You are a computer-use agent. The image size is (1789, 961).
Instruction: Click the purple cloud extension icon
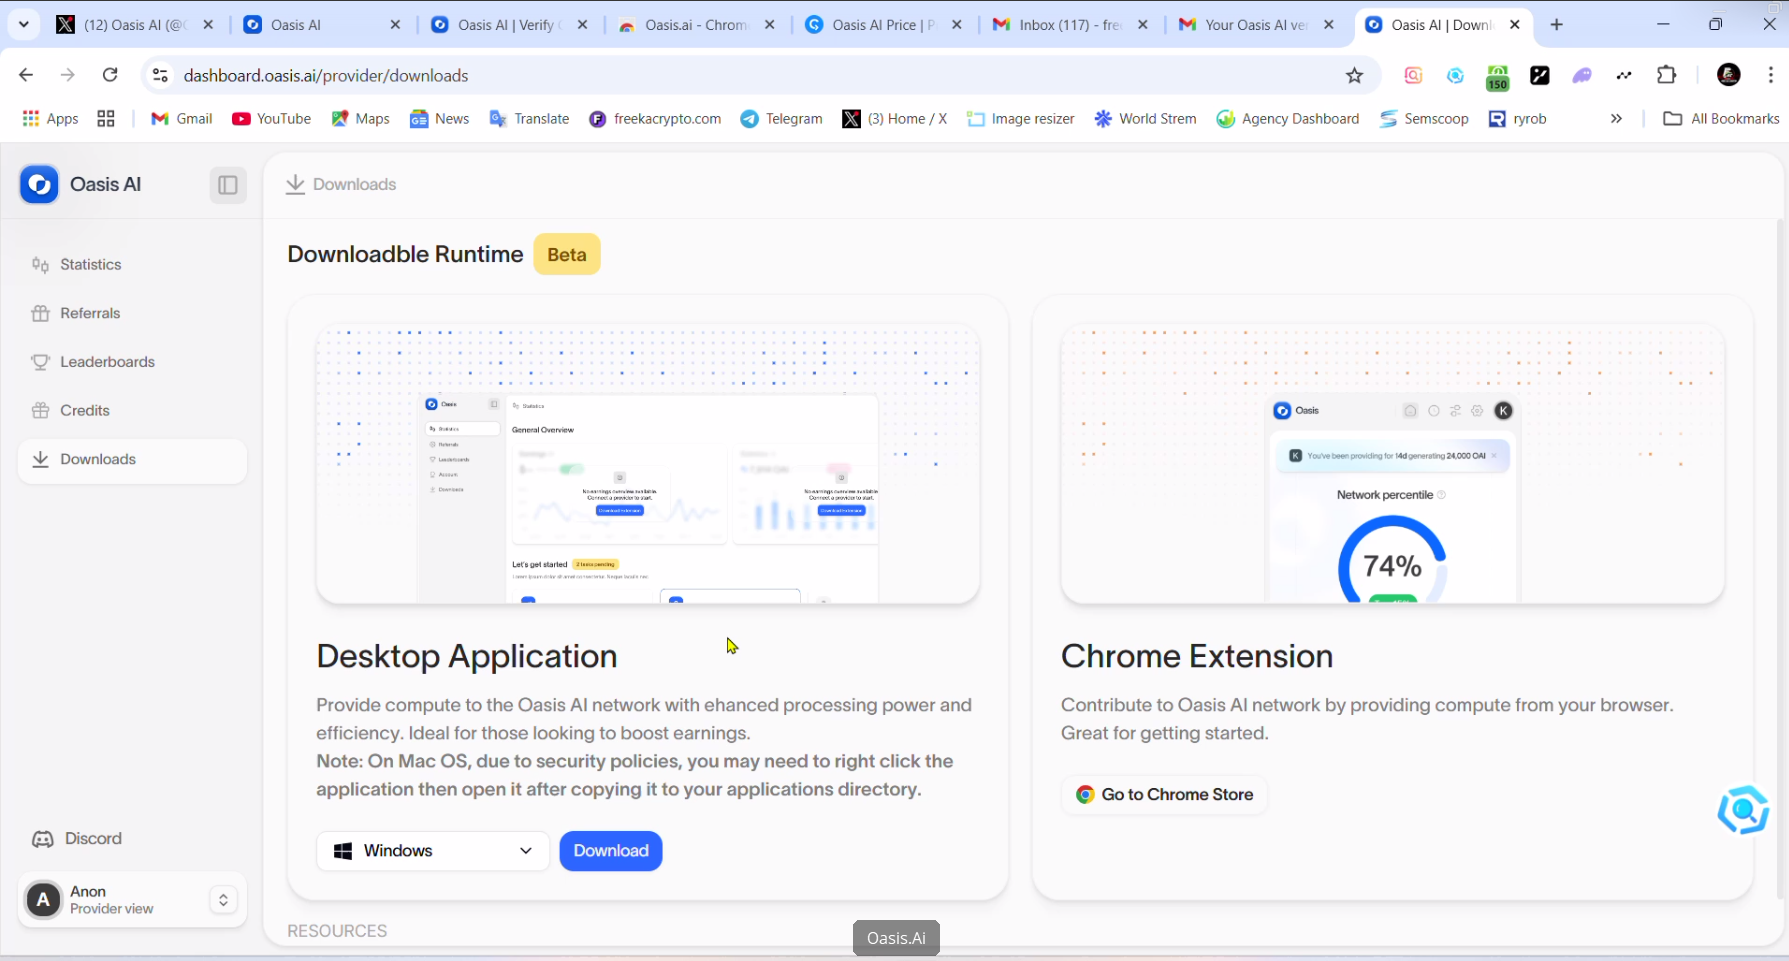1582,75
